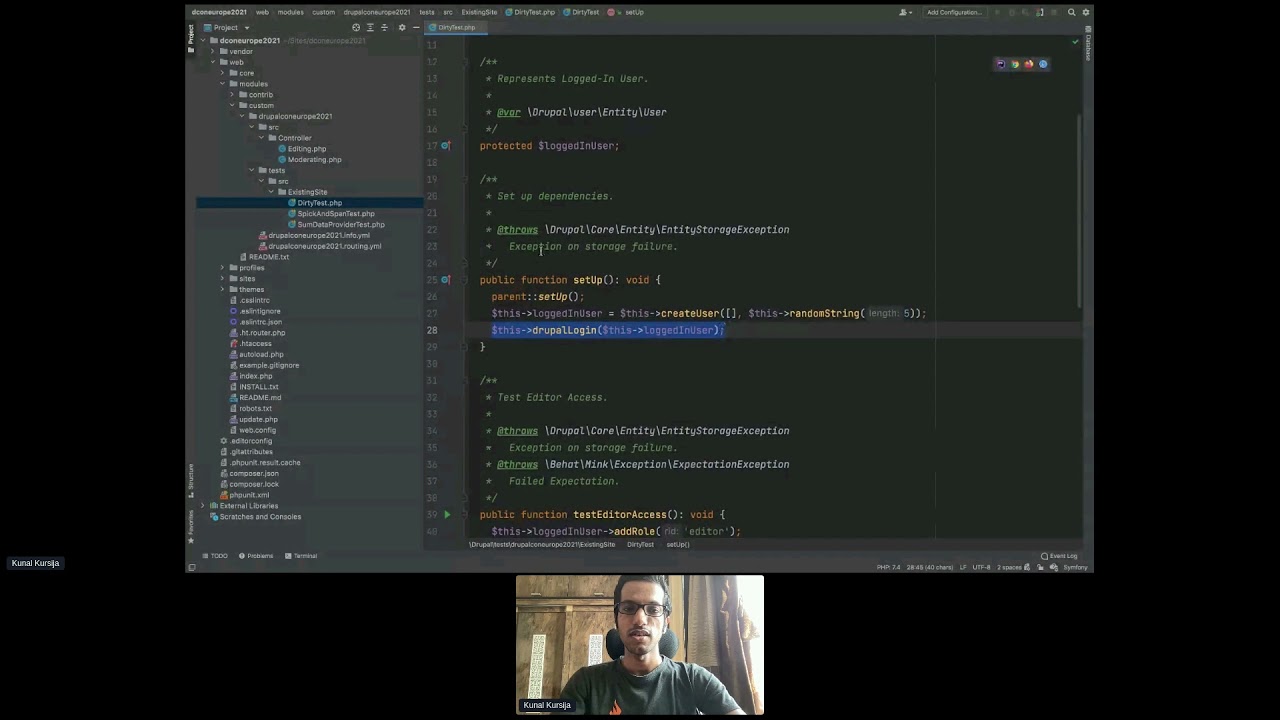The height and width of the screenshot is (720, 1280).
Task: Expand the vendor folder
Action: pos(213,51)
